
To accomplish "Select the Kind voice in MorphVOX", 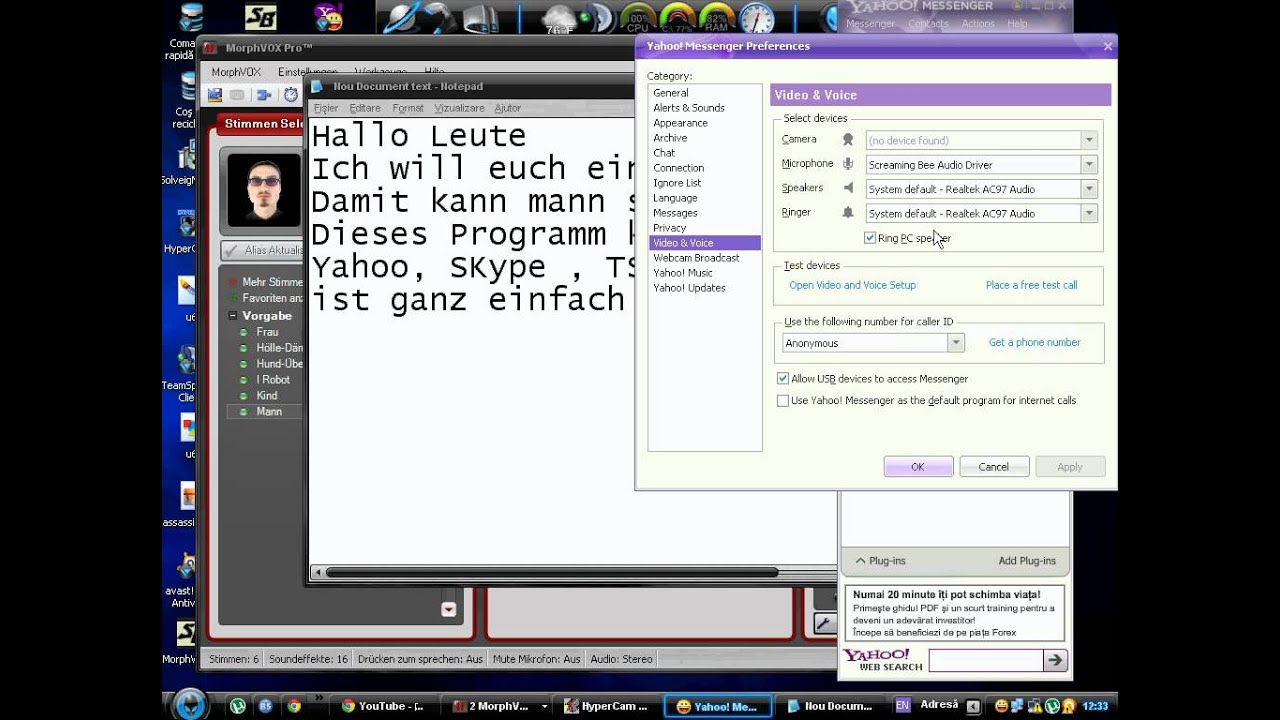I will pos(266,396).
